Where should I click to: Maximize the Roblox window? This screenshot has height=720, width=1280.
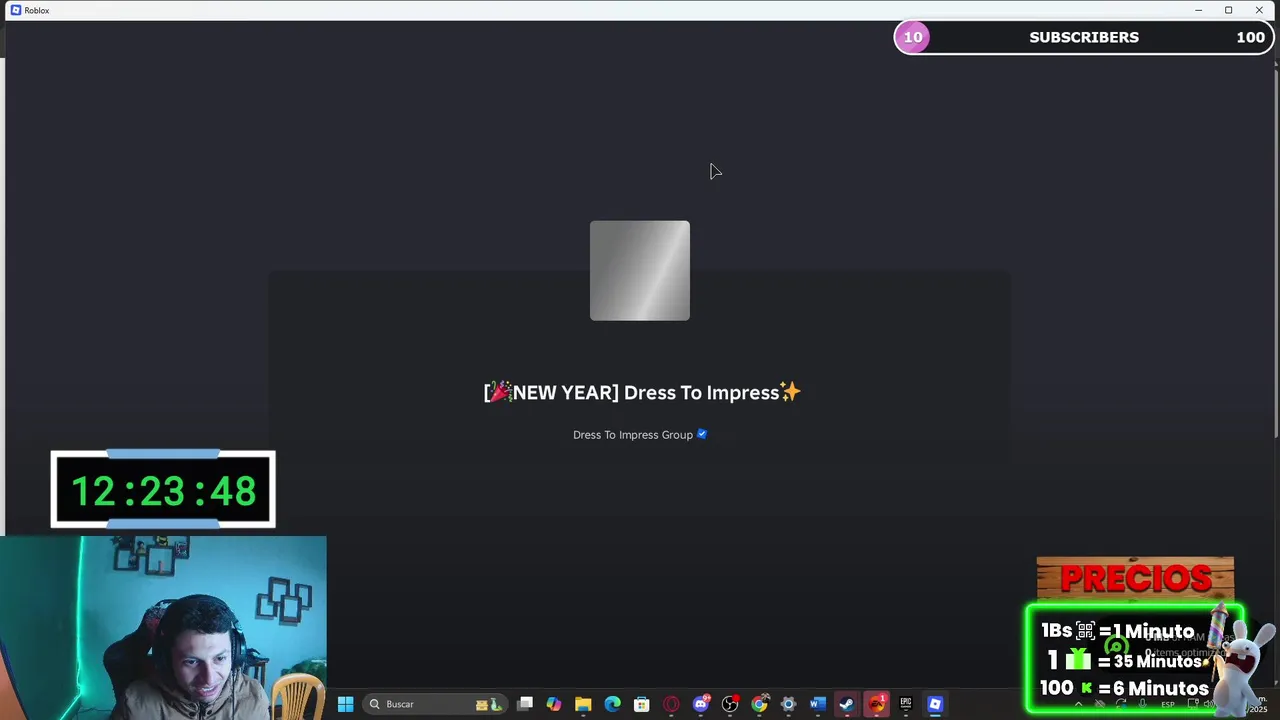point(1228,10)
